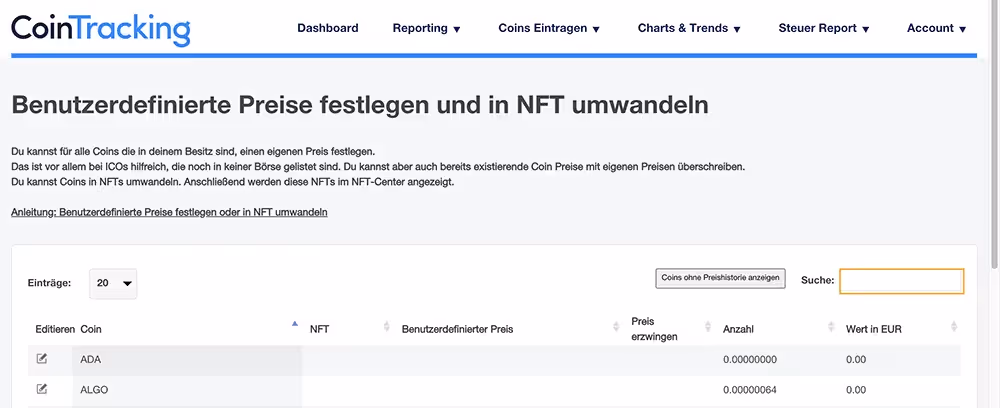Click Coins ohne Preishistorie anzeigen button
Image resolution: width=1000 pixels, height=408 pixels.
click(720, 278)
